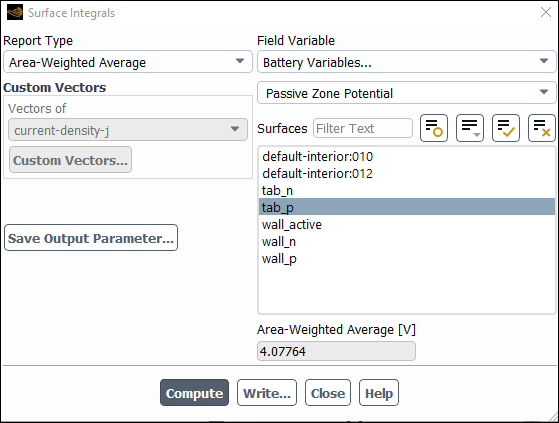The width and height of the screenshot is (559, 423).
Task: Click the Write... button
Action: point(267,393)
